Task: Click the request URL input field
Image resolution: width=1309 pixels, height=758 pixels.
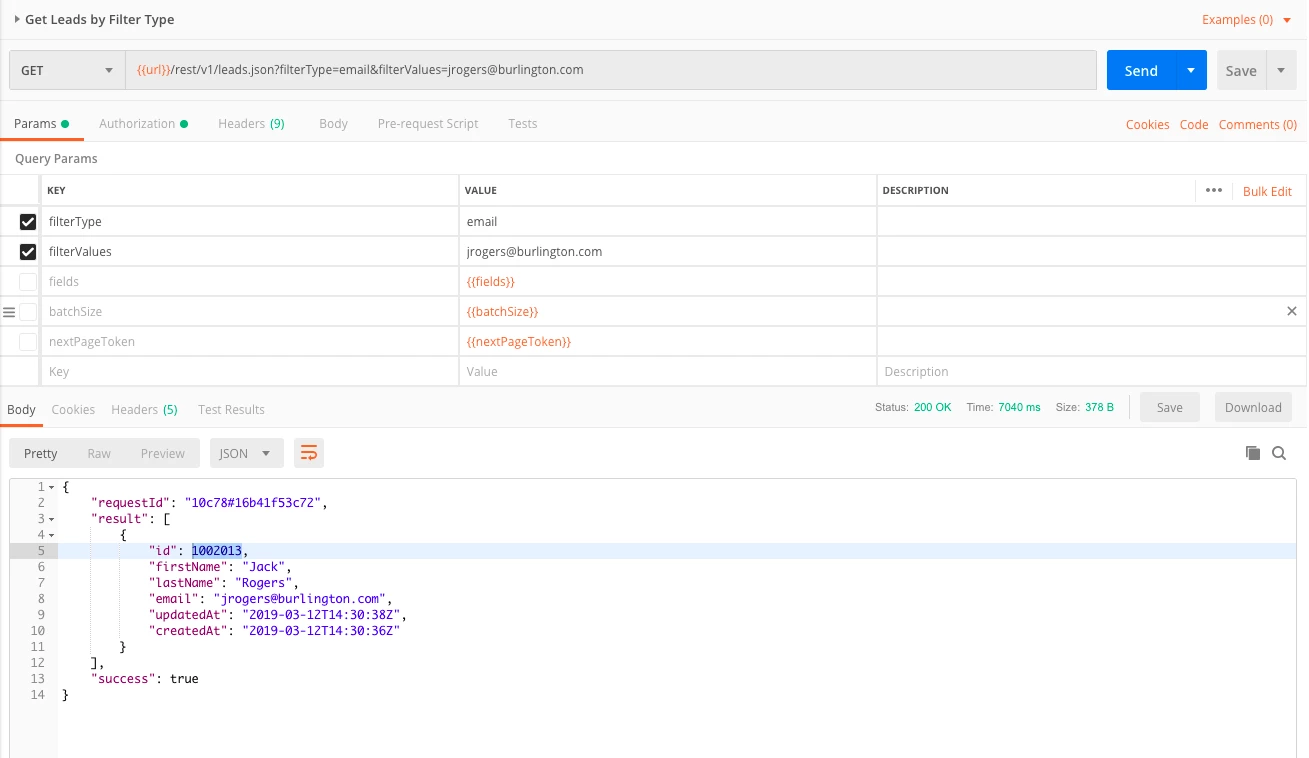Action: tap(611, 70)
